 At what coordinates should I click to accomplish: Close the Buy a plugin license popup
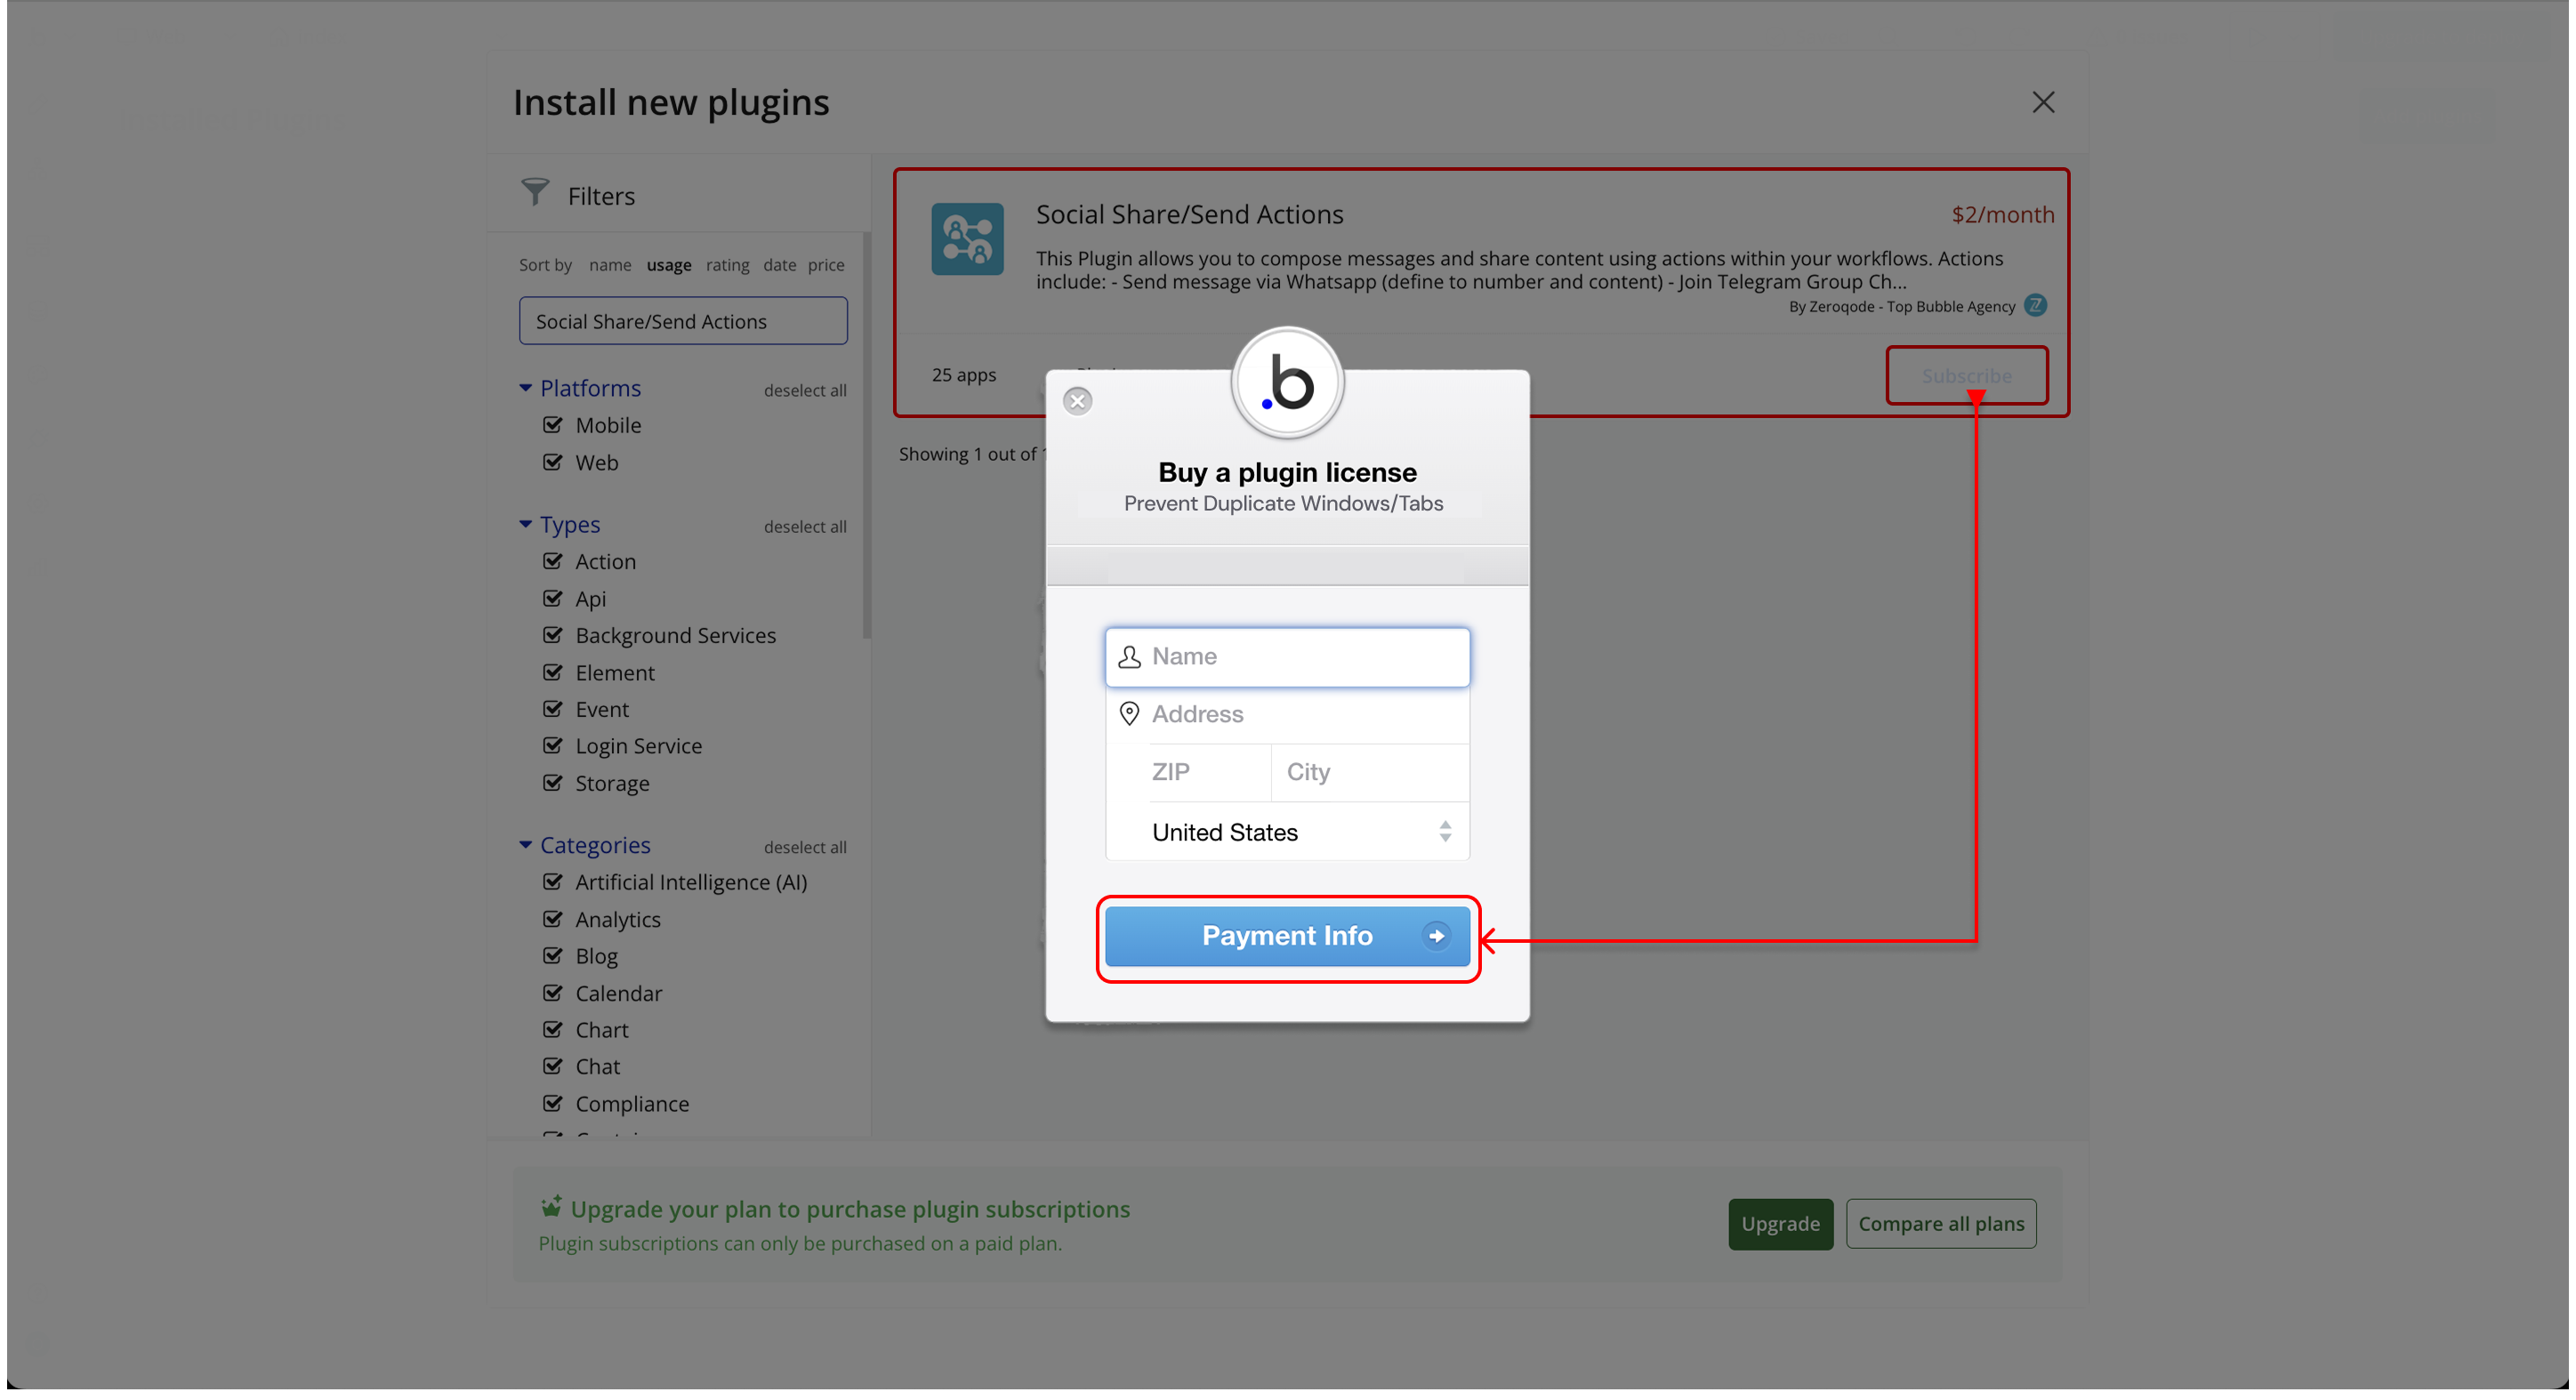pyautogui.click(x=1077, y=401)
